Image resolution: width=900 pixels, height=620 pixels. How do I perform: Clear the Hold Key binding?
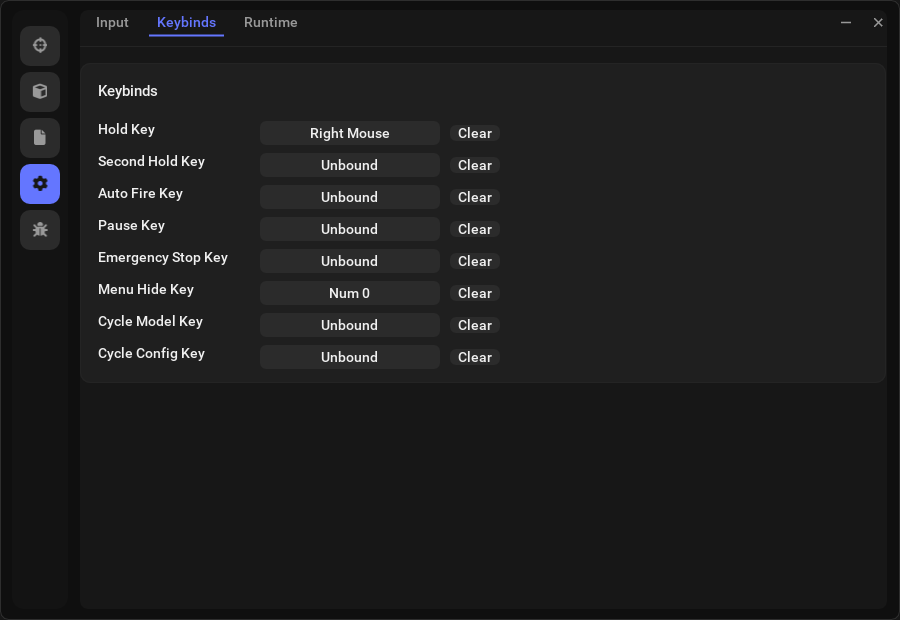tap(475, 133)
